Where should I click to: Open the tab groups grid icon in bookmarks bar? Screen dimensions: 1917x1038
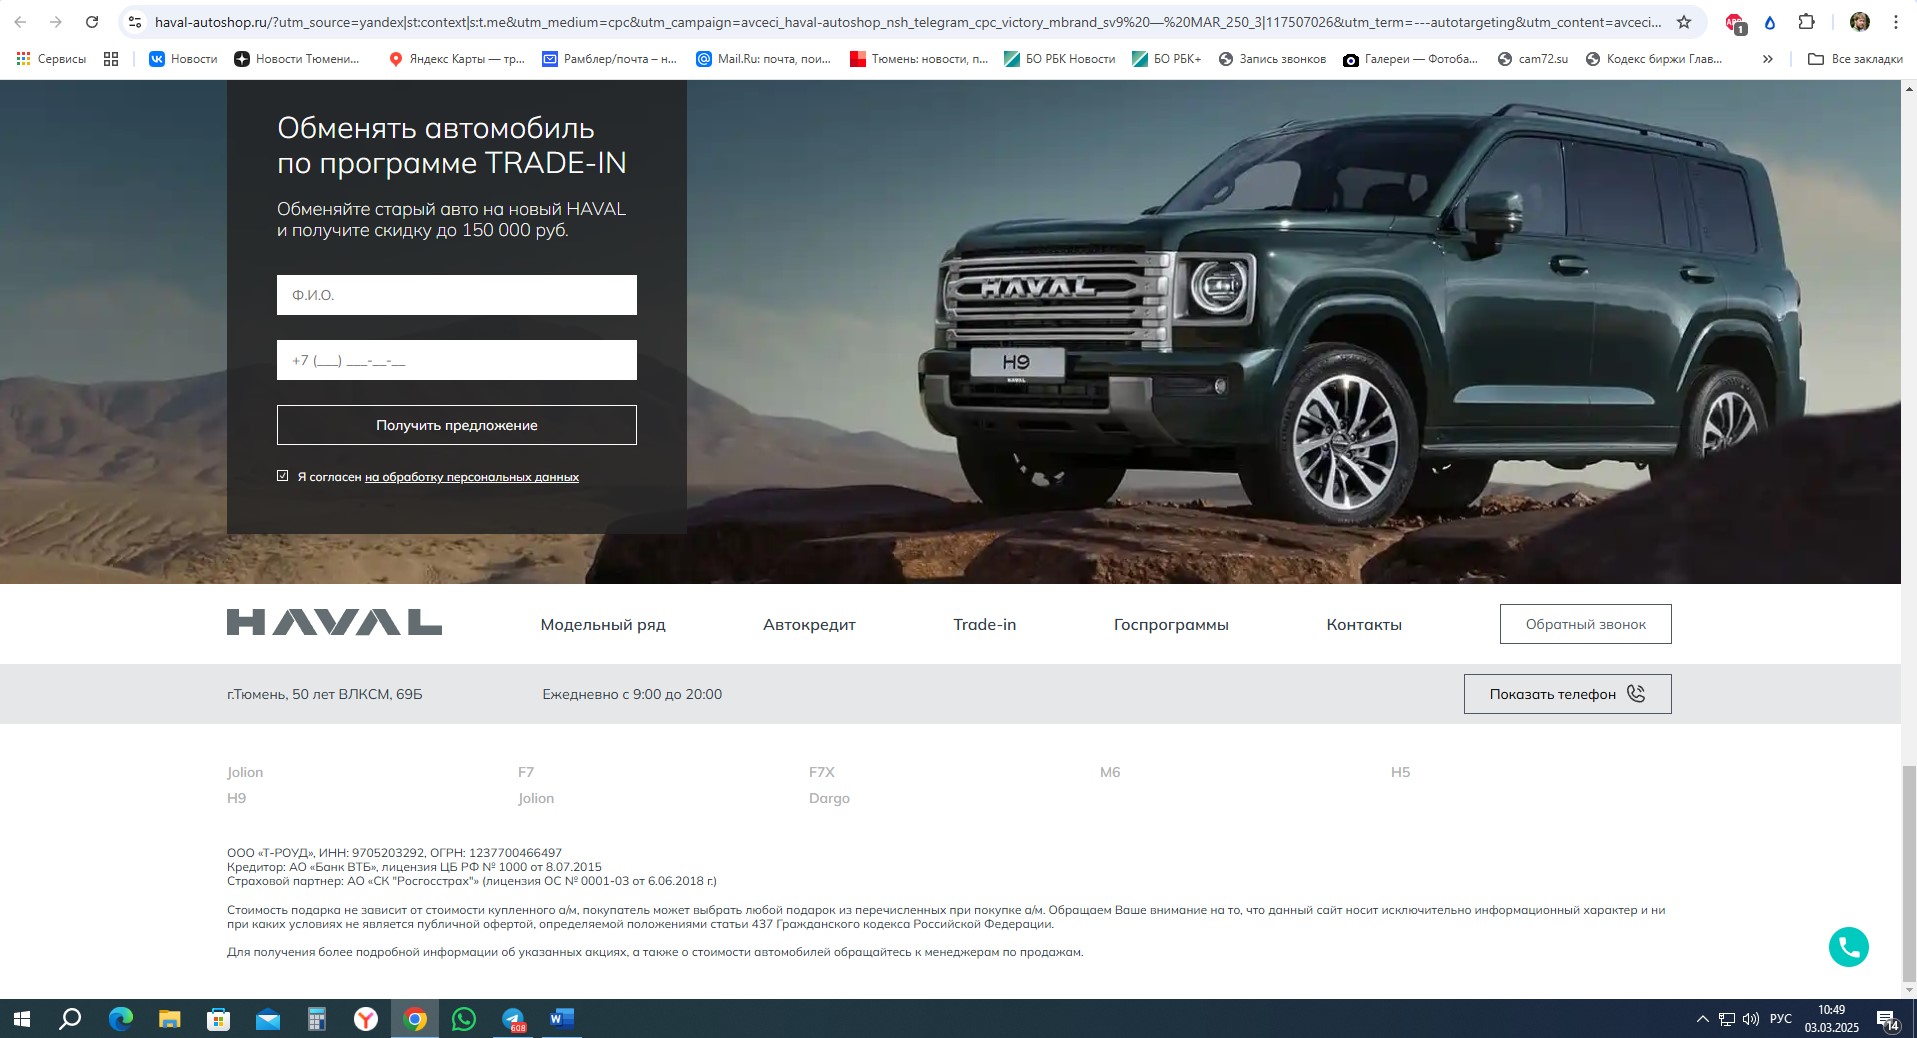tap(111, 59)
